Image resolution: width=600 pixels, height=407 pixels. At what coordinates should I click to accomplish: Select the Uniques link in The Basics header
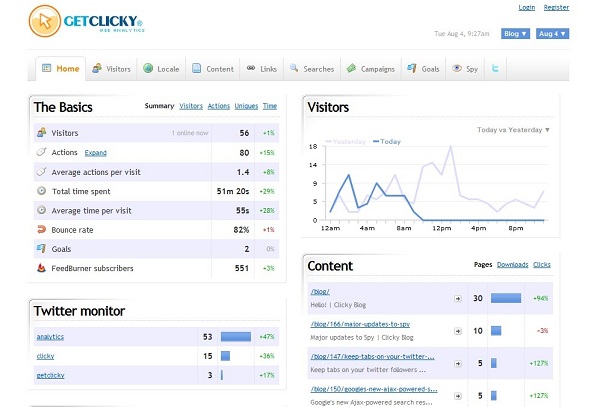[x=246, y=106]
